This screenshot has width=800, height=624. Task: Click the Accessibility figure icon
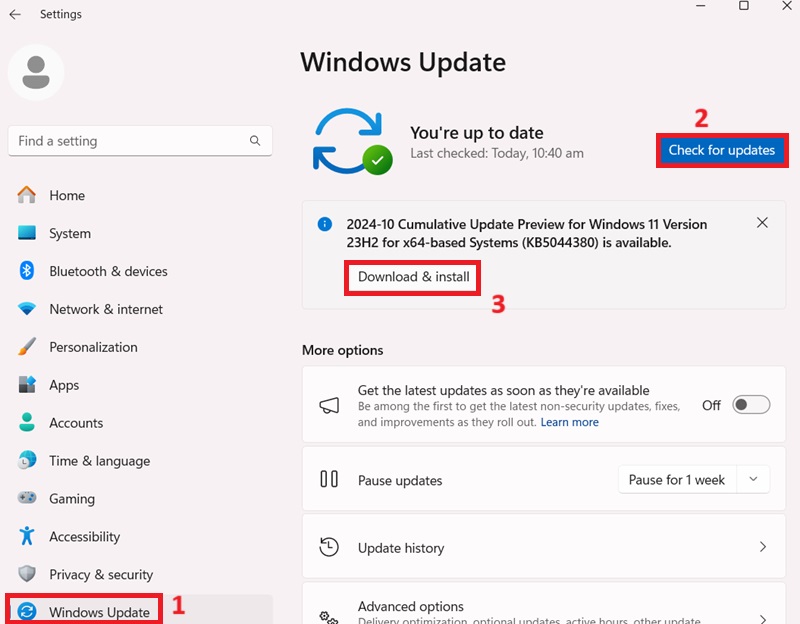27,536
